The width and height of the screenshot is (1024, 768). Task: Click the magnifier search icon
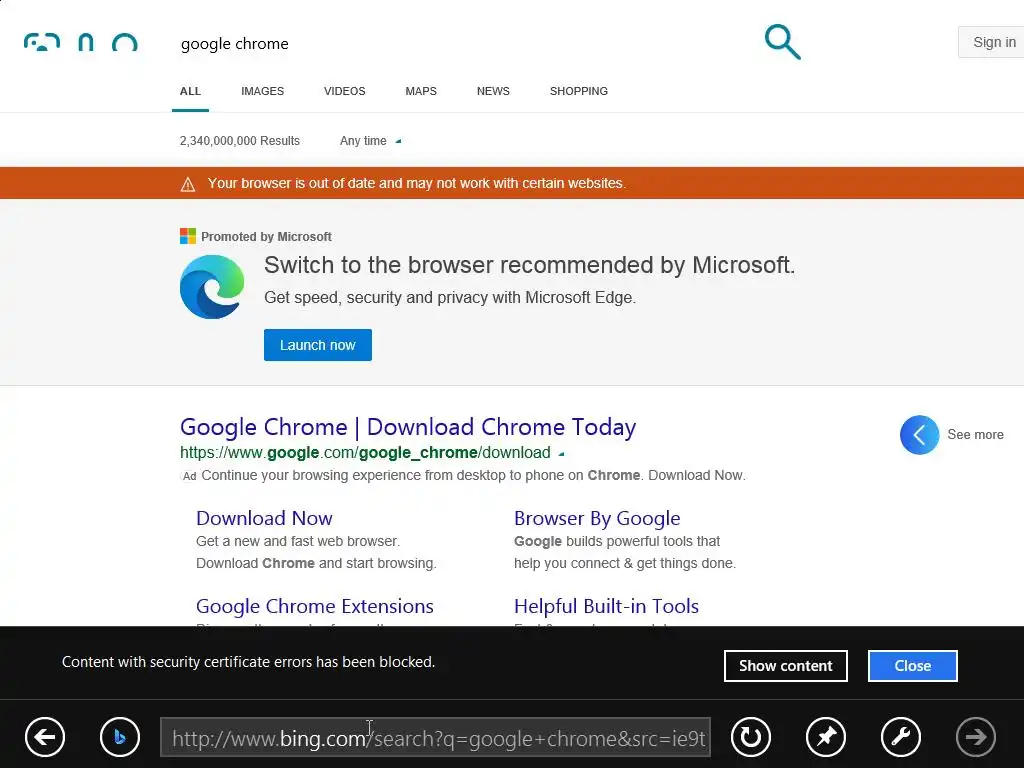click(782, 42)
